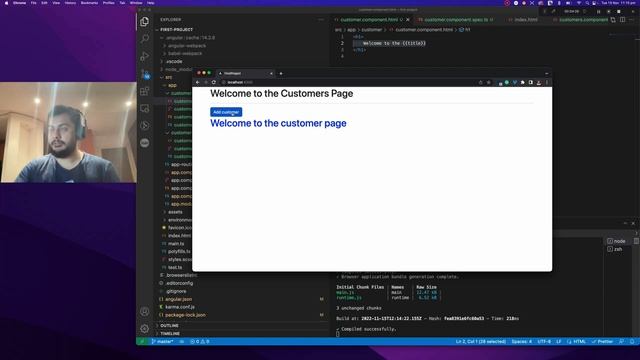
Task: Open the Search view in activity bar
Action: [x=144, y=39]
